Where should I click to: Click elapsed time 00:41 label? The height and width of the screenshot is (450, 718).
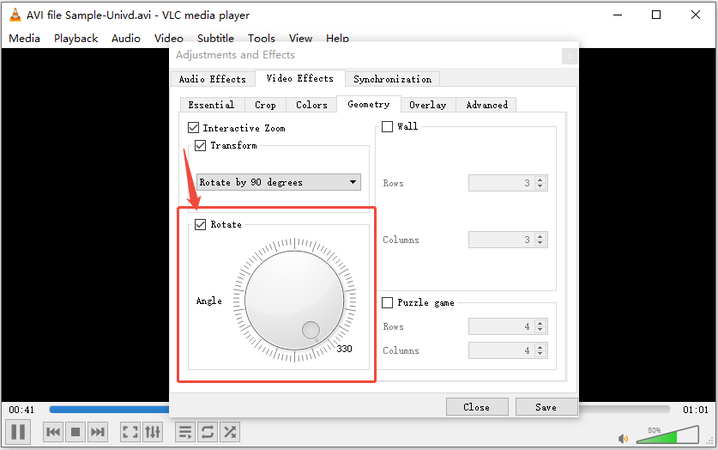(x=22, y=410)
